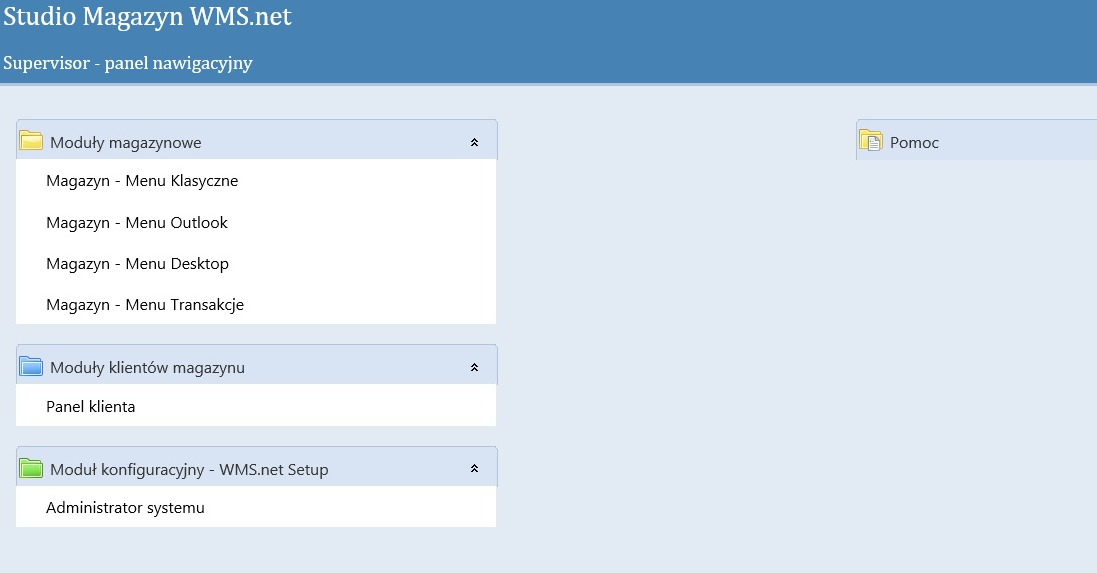1097x573 pixels.
Task: Click the Supervisor - panel nawigacyjny subtitle
Action: [x=127, y=63]
